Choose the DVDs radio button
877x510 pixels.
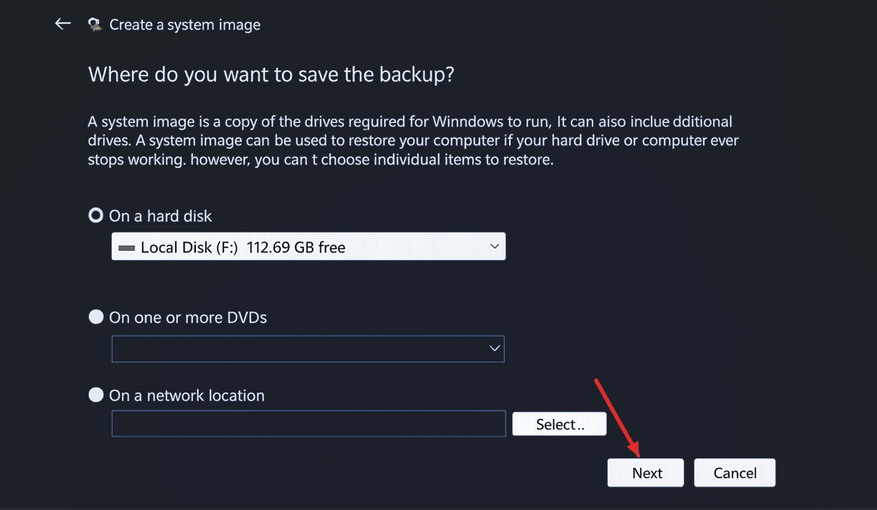96,317
